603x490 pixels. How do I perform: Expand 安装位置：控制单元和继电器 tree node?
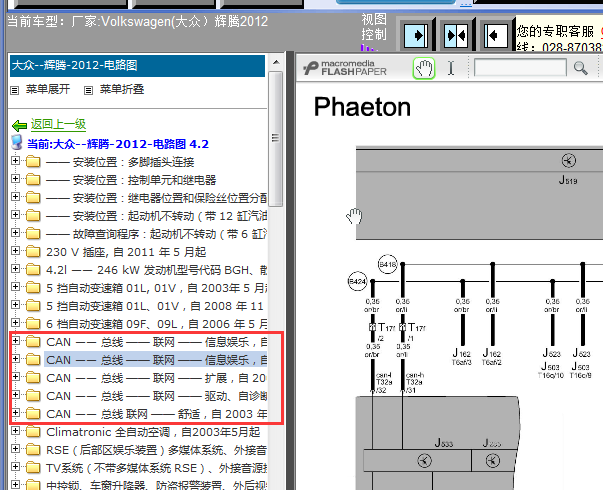coord(15,178)
